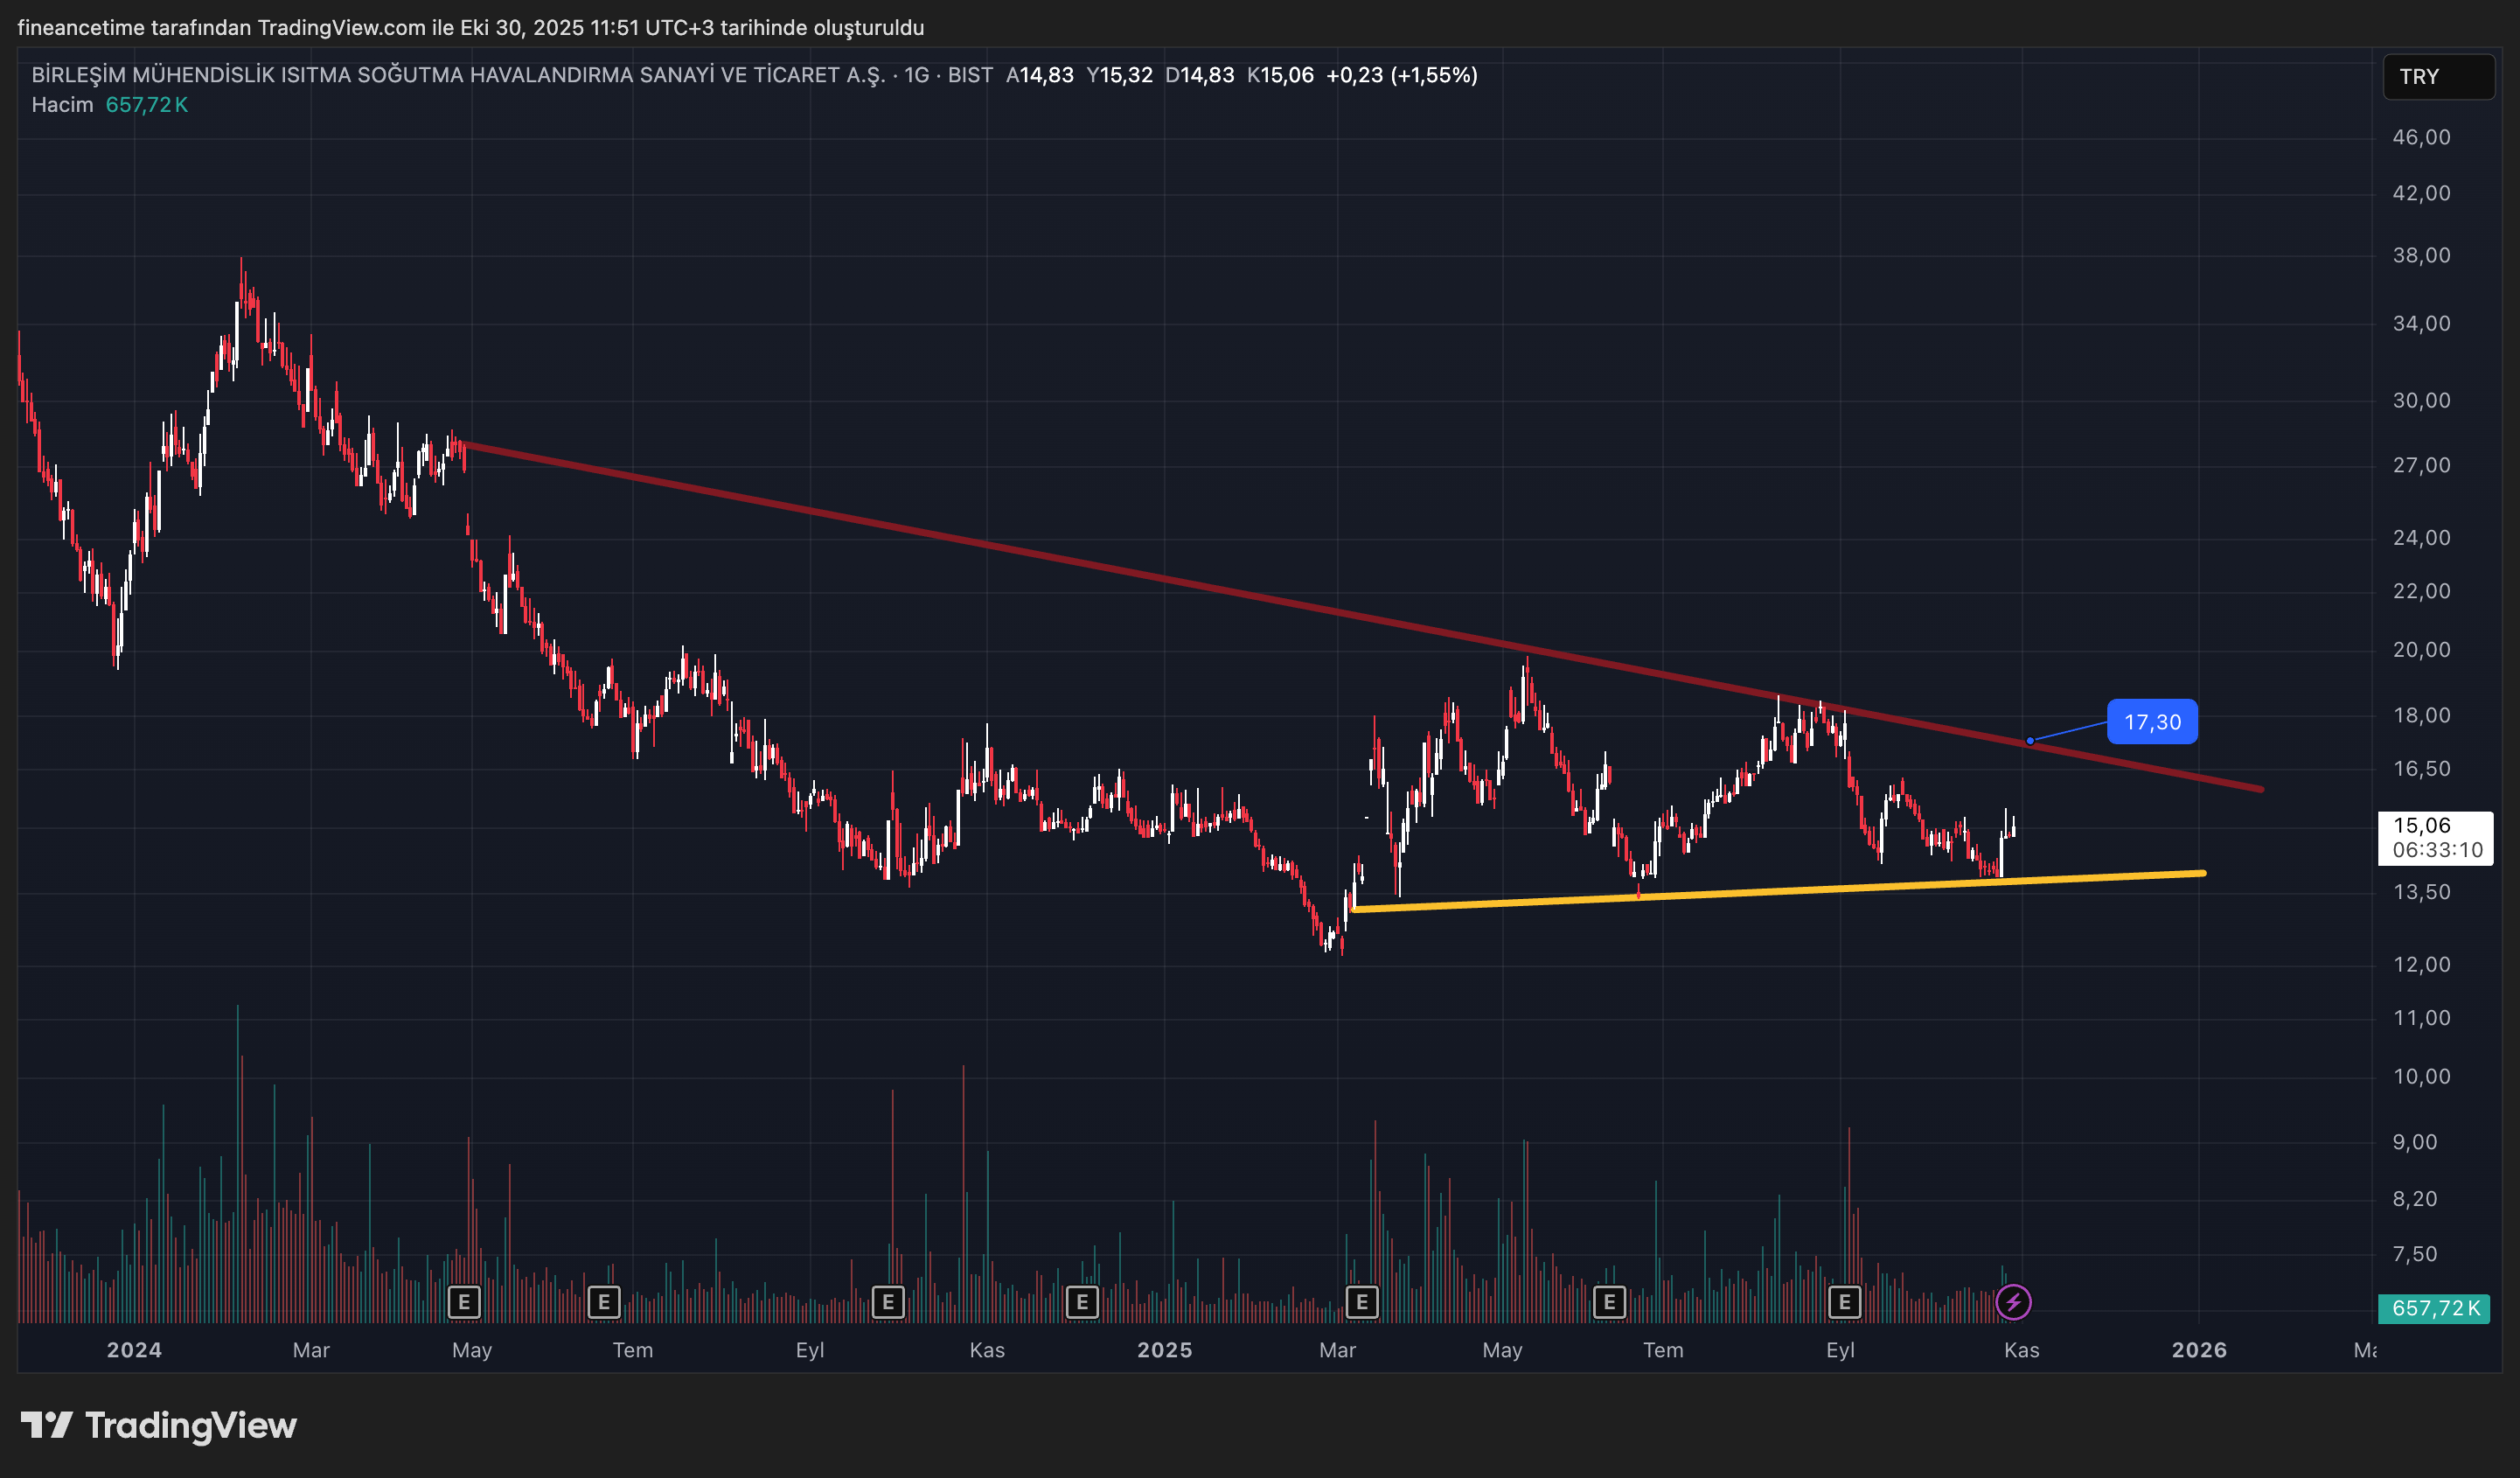The width and height of the screenshot is (2520, 1478).
Task: Click the earnings E marker near May 2024
Action: point(463,1302)
